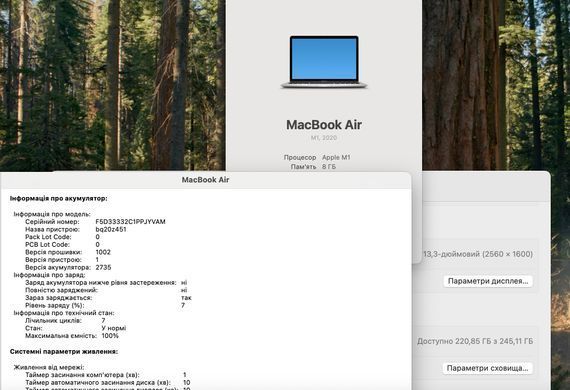Click the "Системні параметри живлення:" heading
Screen dimensions: 570x390
(64, 351)
